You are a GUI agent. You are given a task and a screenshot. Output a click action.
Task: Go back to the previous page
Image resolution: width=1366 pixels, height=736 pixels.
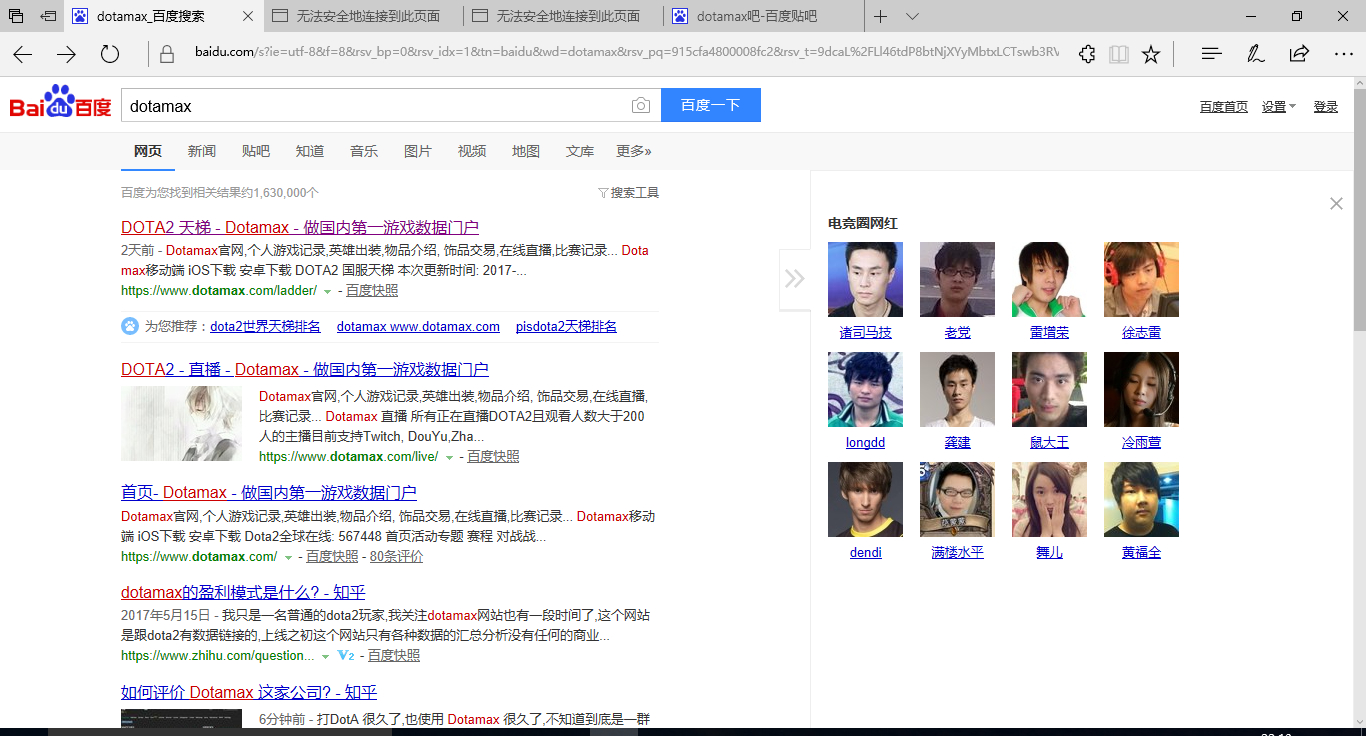[x=22, y=54]
